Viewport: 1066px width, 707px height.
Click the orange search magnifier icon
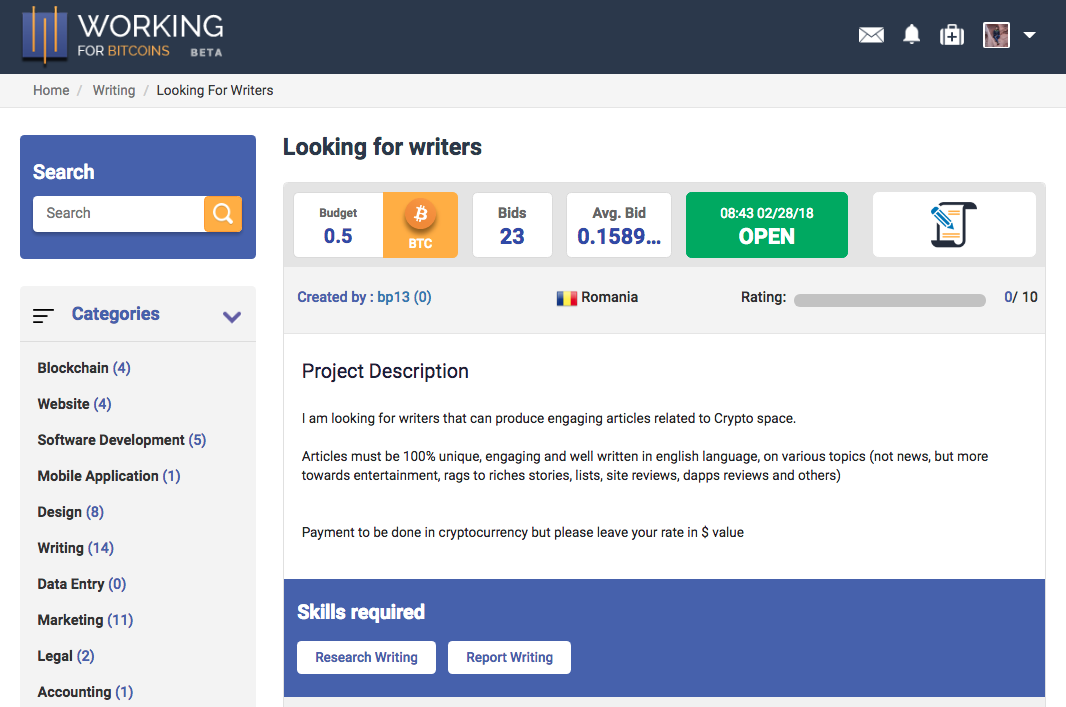click(x=222, y=213)
